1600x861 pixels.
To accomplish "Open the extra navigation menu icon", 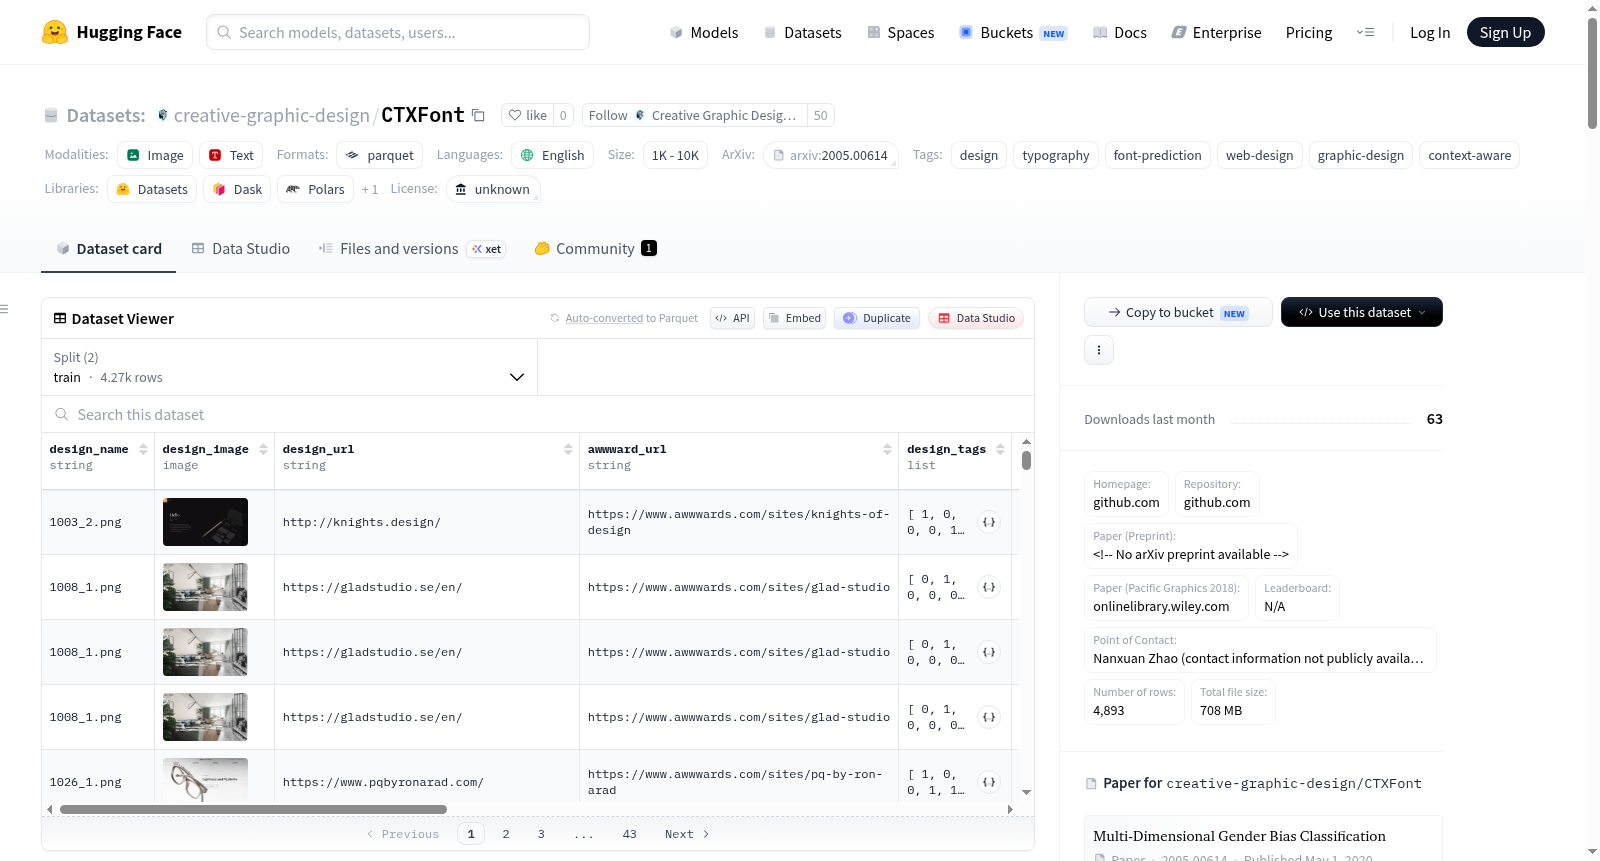I will tap(1365, 32).
